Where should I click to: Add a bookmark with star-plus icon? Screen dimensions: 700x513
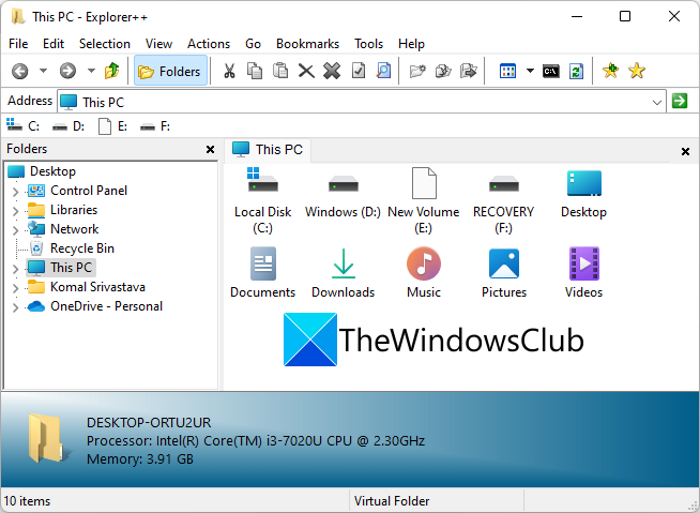611,71
